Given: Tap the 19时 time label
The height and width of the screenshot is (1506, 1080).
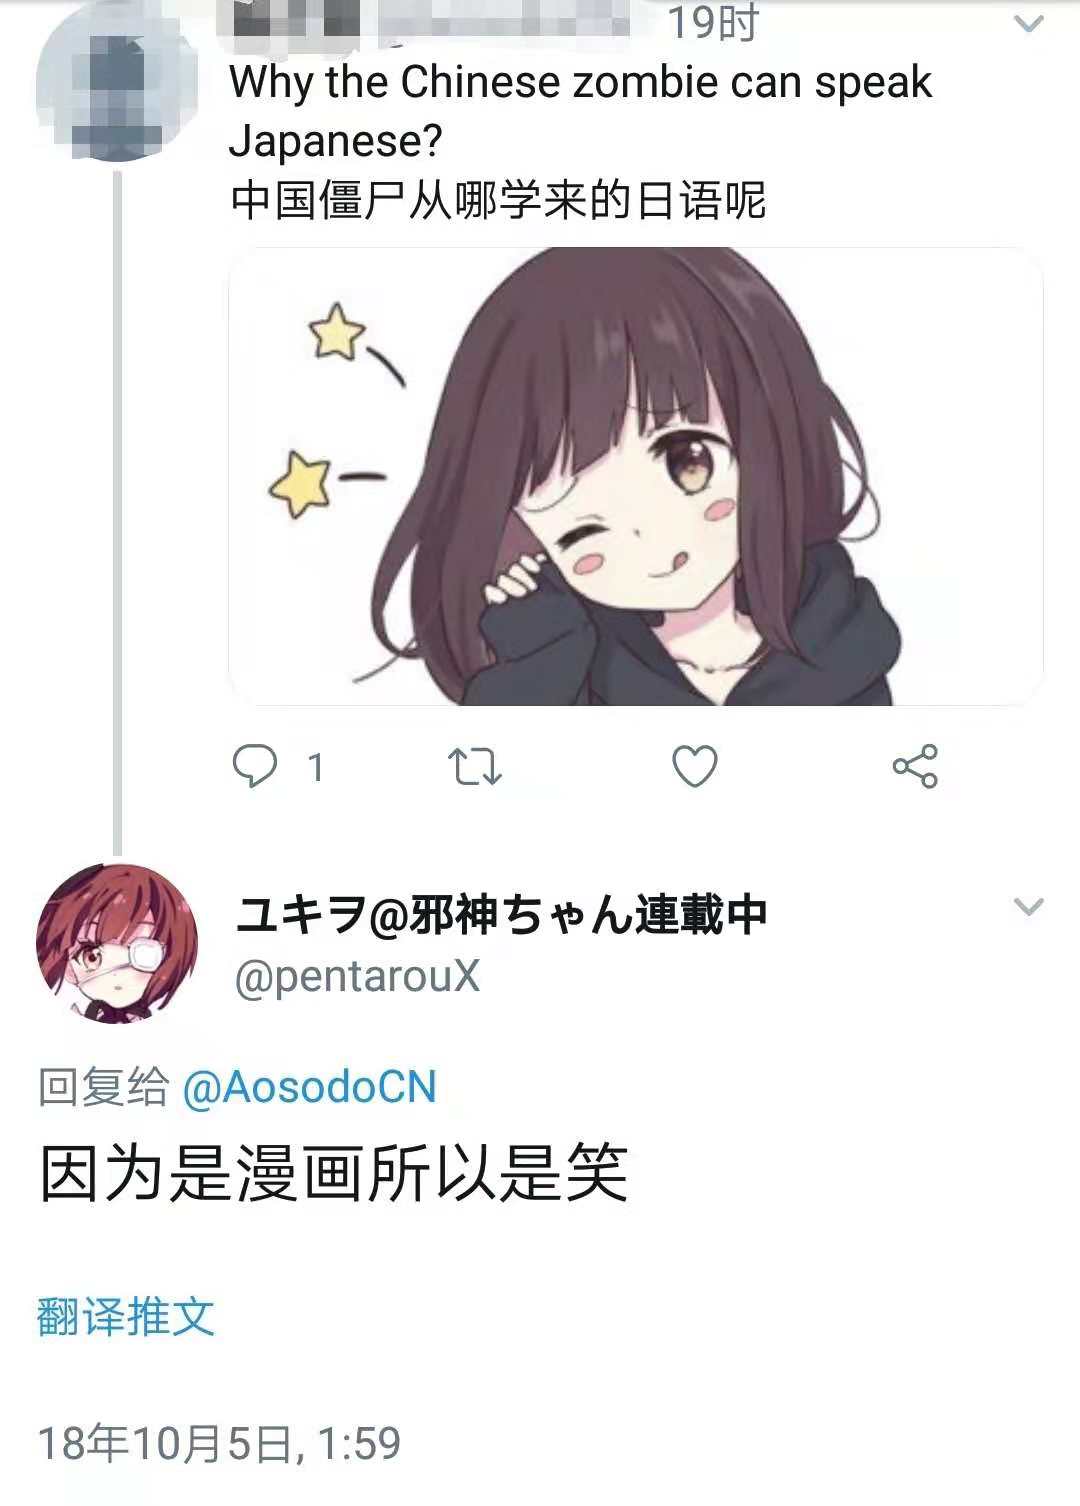Looking at the screenshot, I should tap(713, 22).
